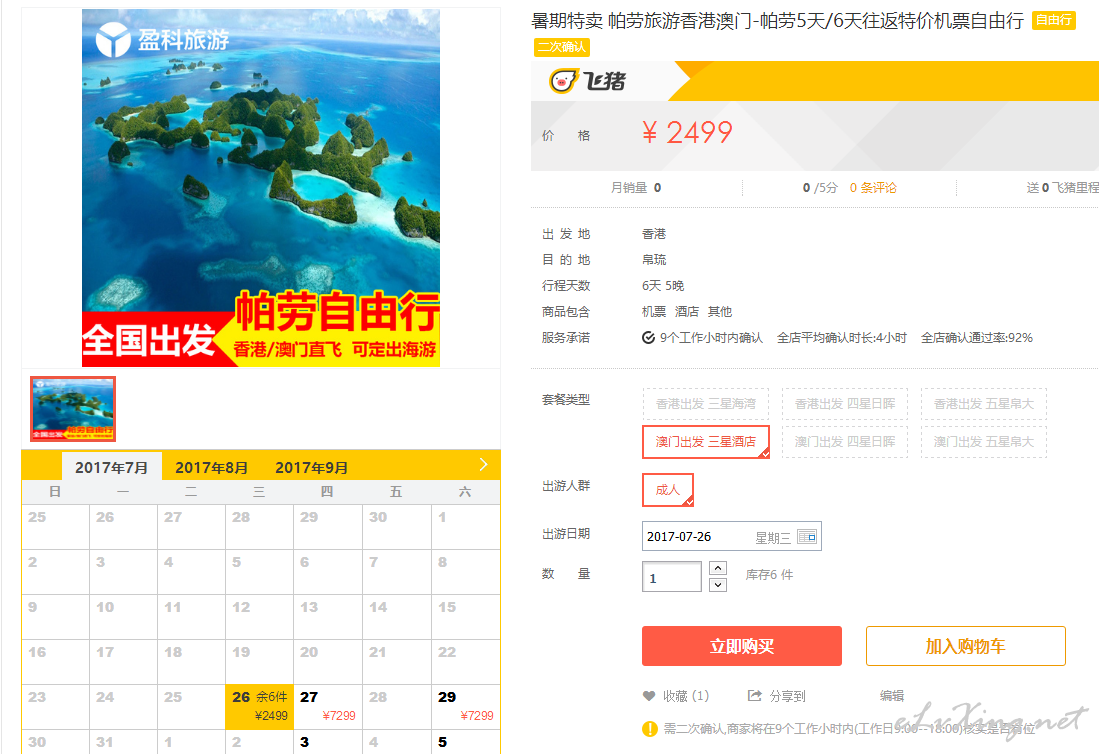
Task: Click the 加入购物车 button
Action: tap(966, 646)
